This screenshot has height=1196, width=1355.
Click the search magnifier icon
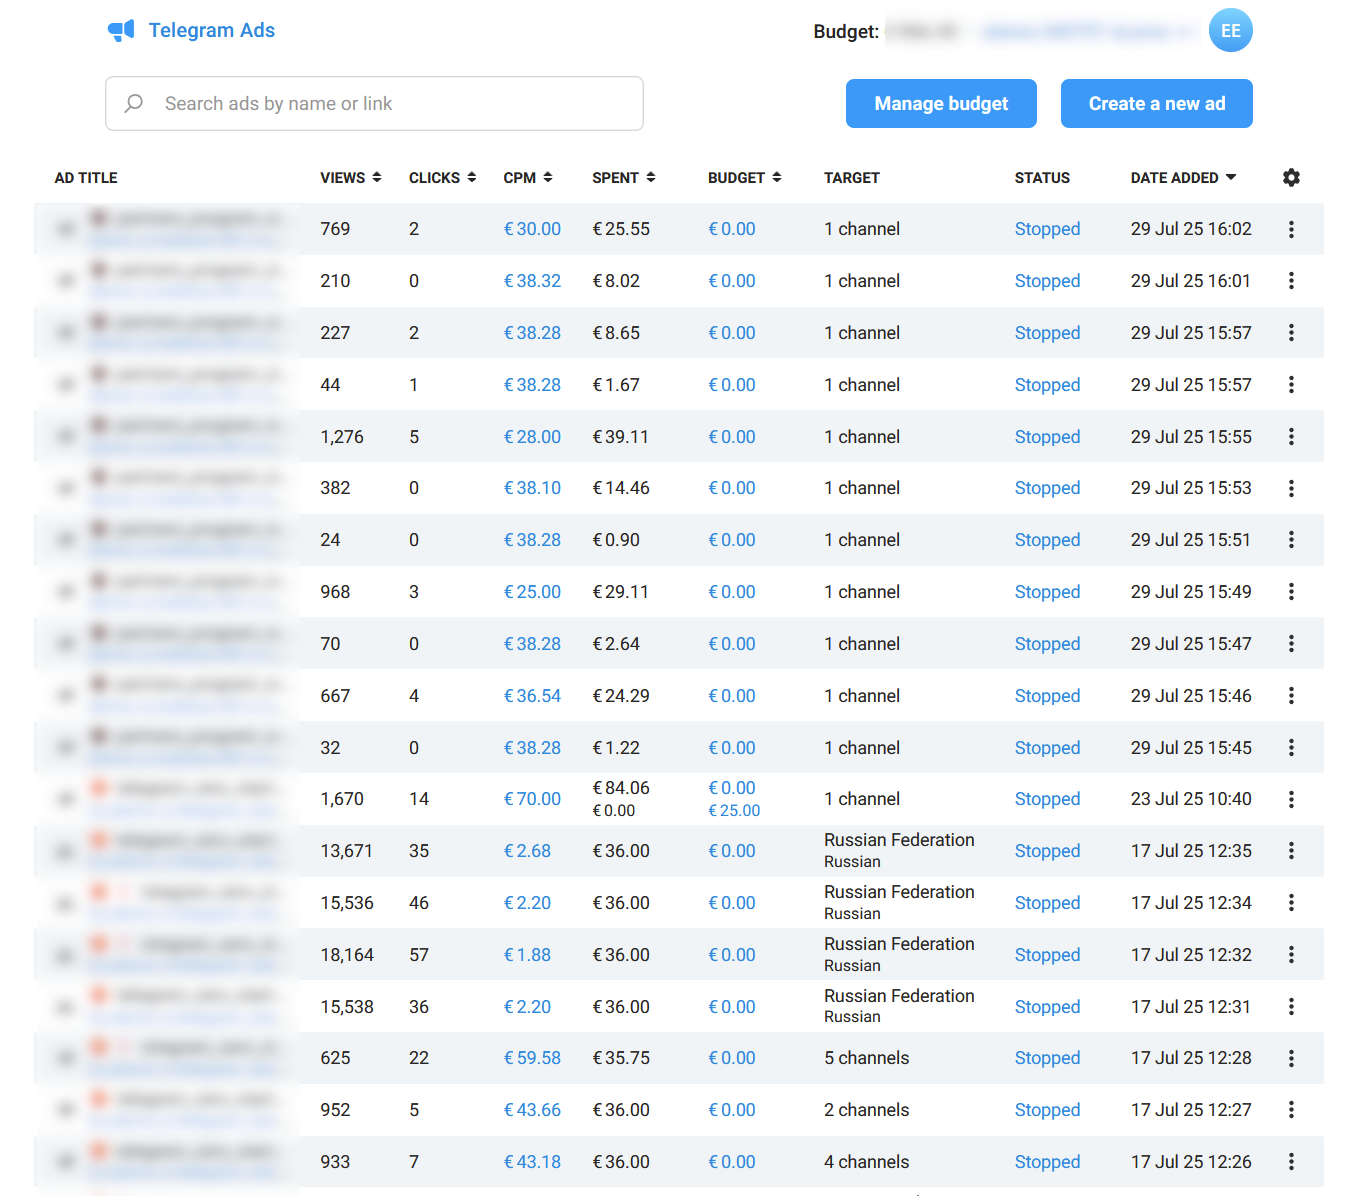pyautogui.click(x=134, y=103)
